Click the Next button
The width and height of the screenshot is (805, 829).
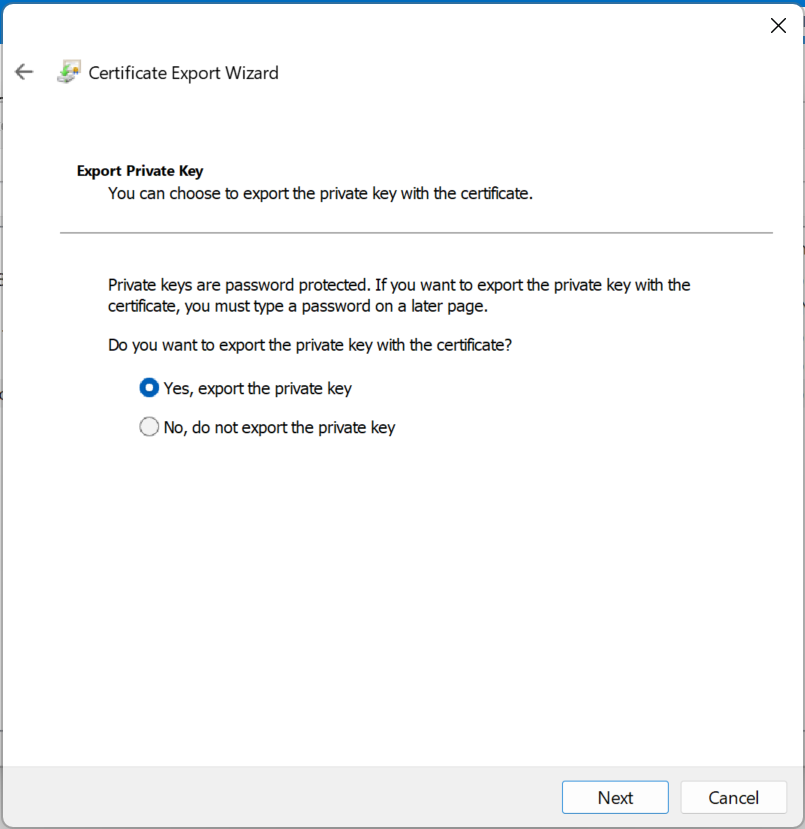click(x=615, y=797)
